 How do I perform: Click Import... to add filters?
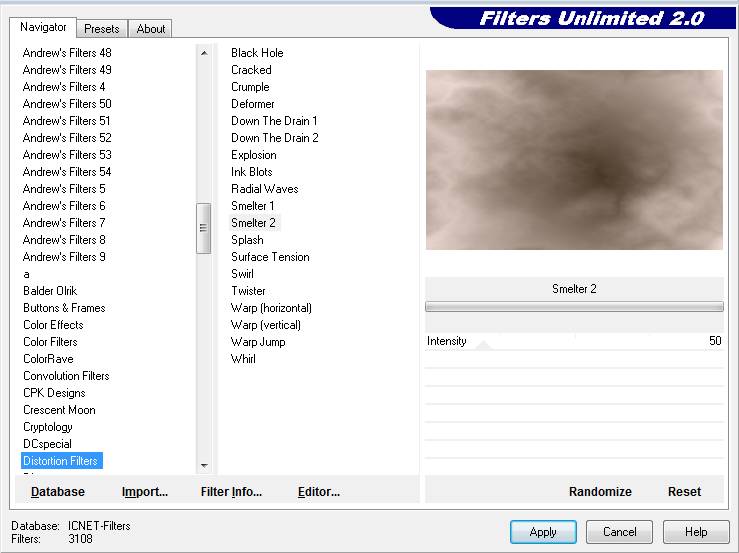[145, 491]
